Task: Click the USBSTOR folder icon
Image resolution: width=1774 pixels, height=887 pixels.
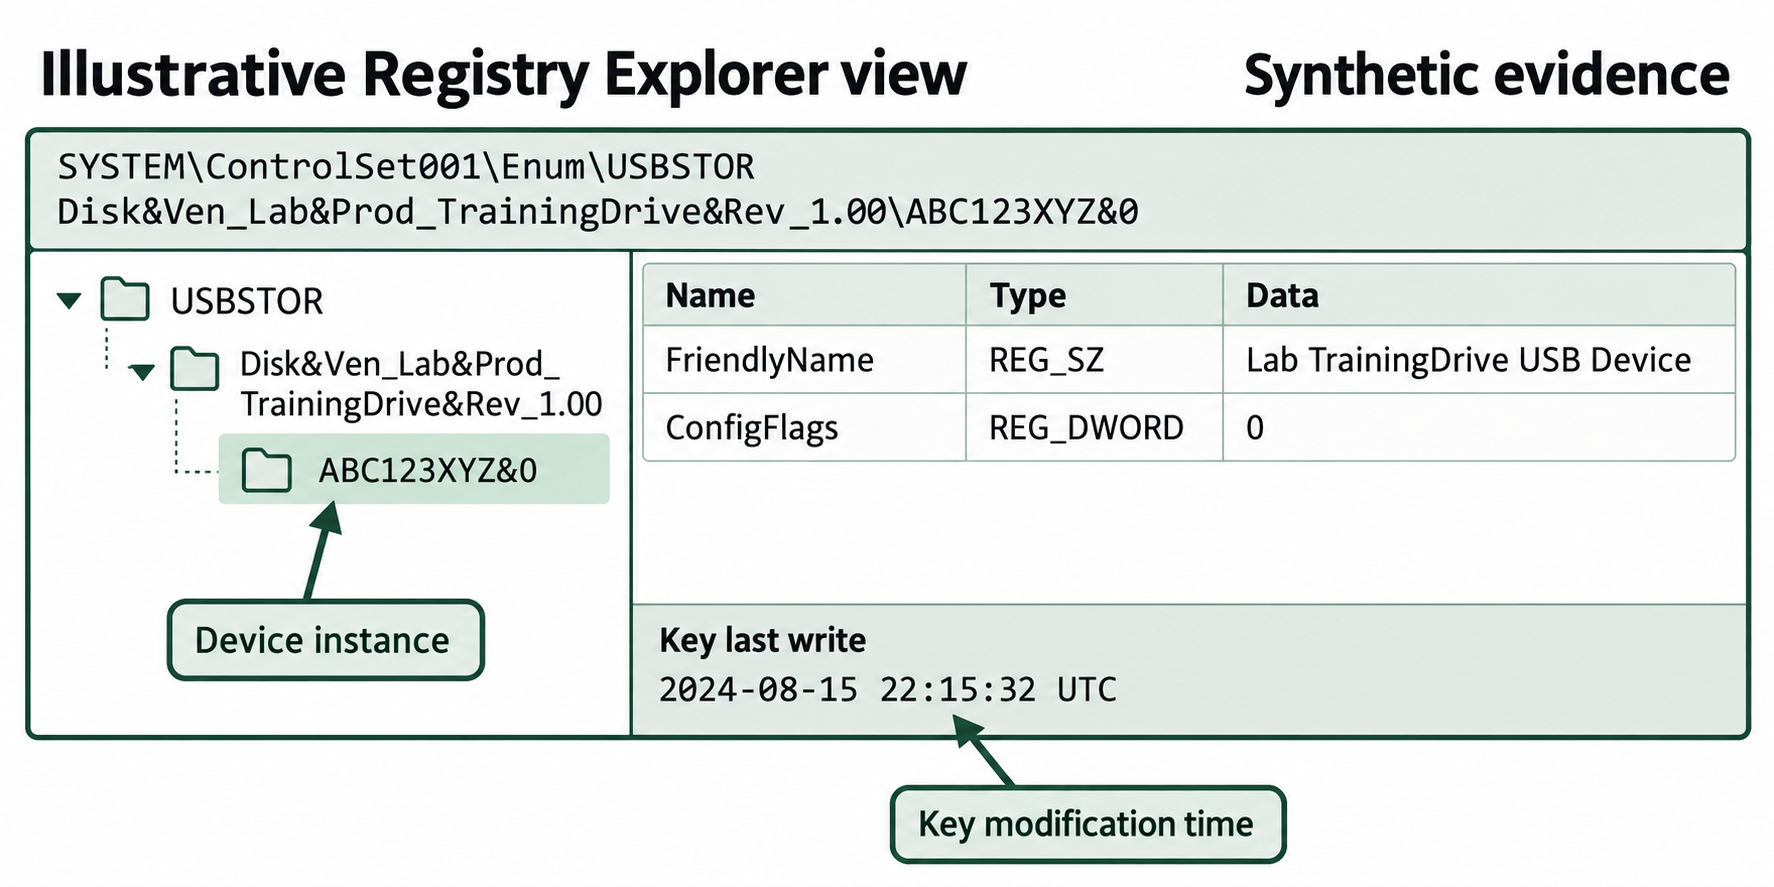Action: (x=125, y=299)
